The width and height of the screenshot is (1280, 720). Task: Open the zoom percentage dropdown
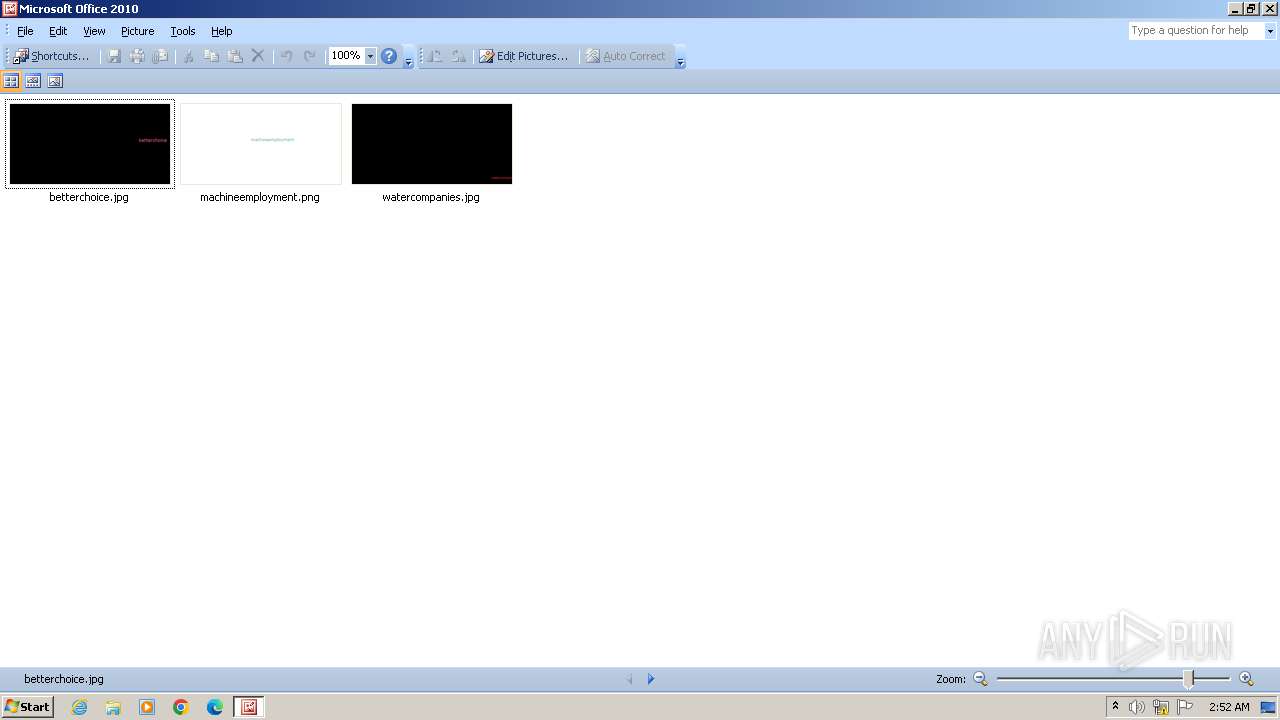point(370,56)
